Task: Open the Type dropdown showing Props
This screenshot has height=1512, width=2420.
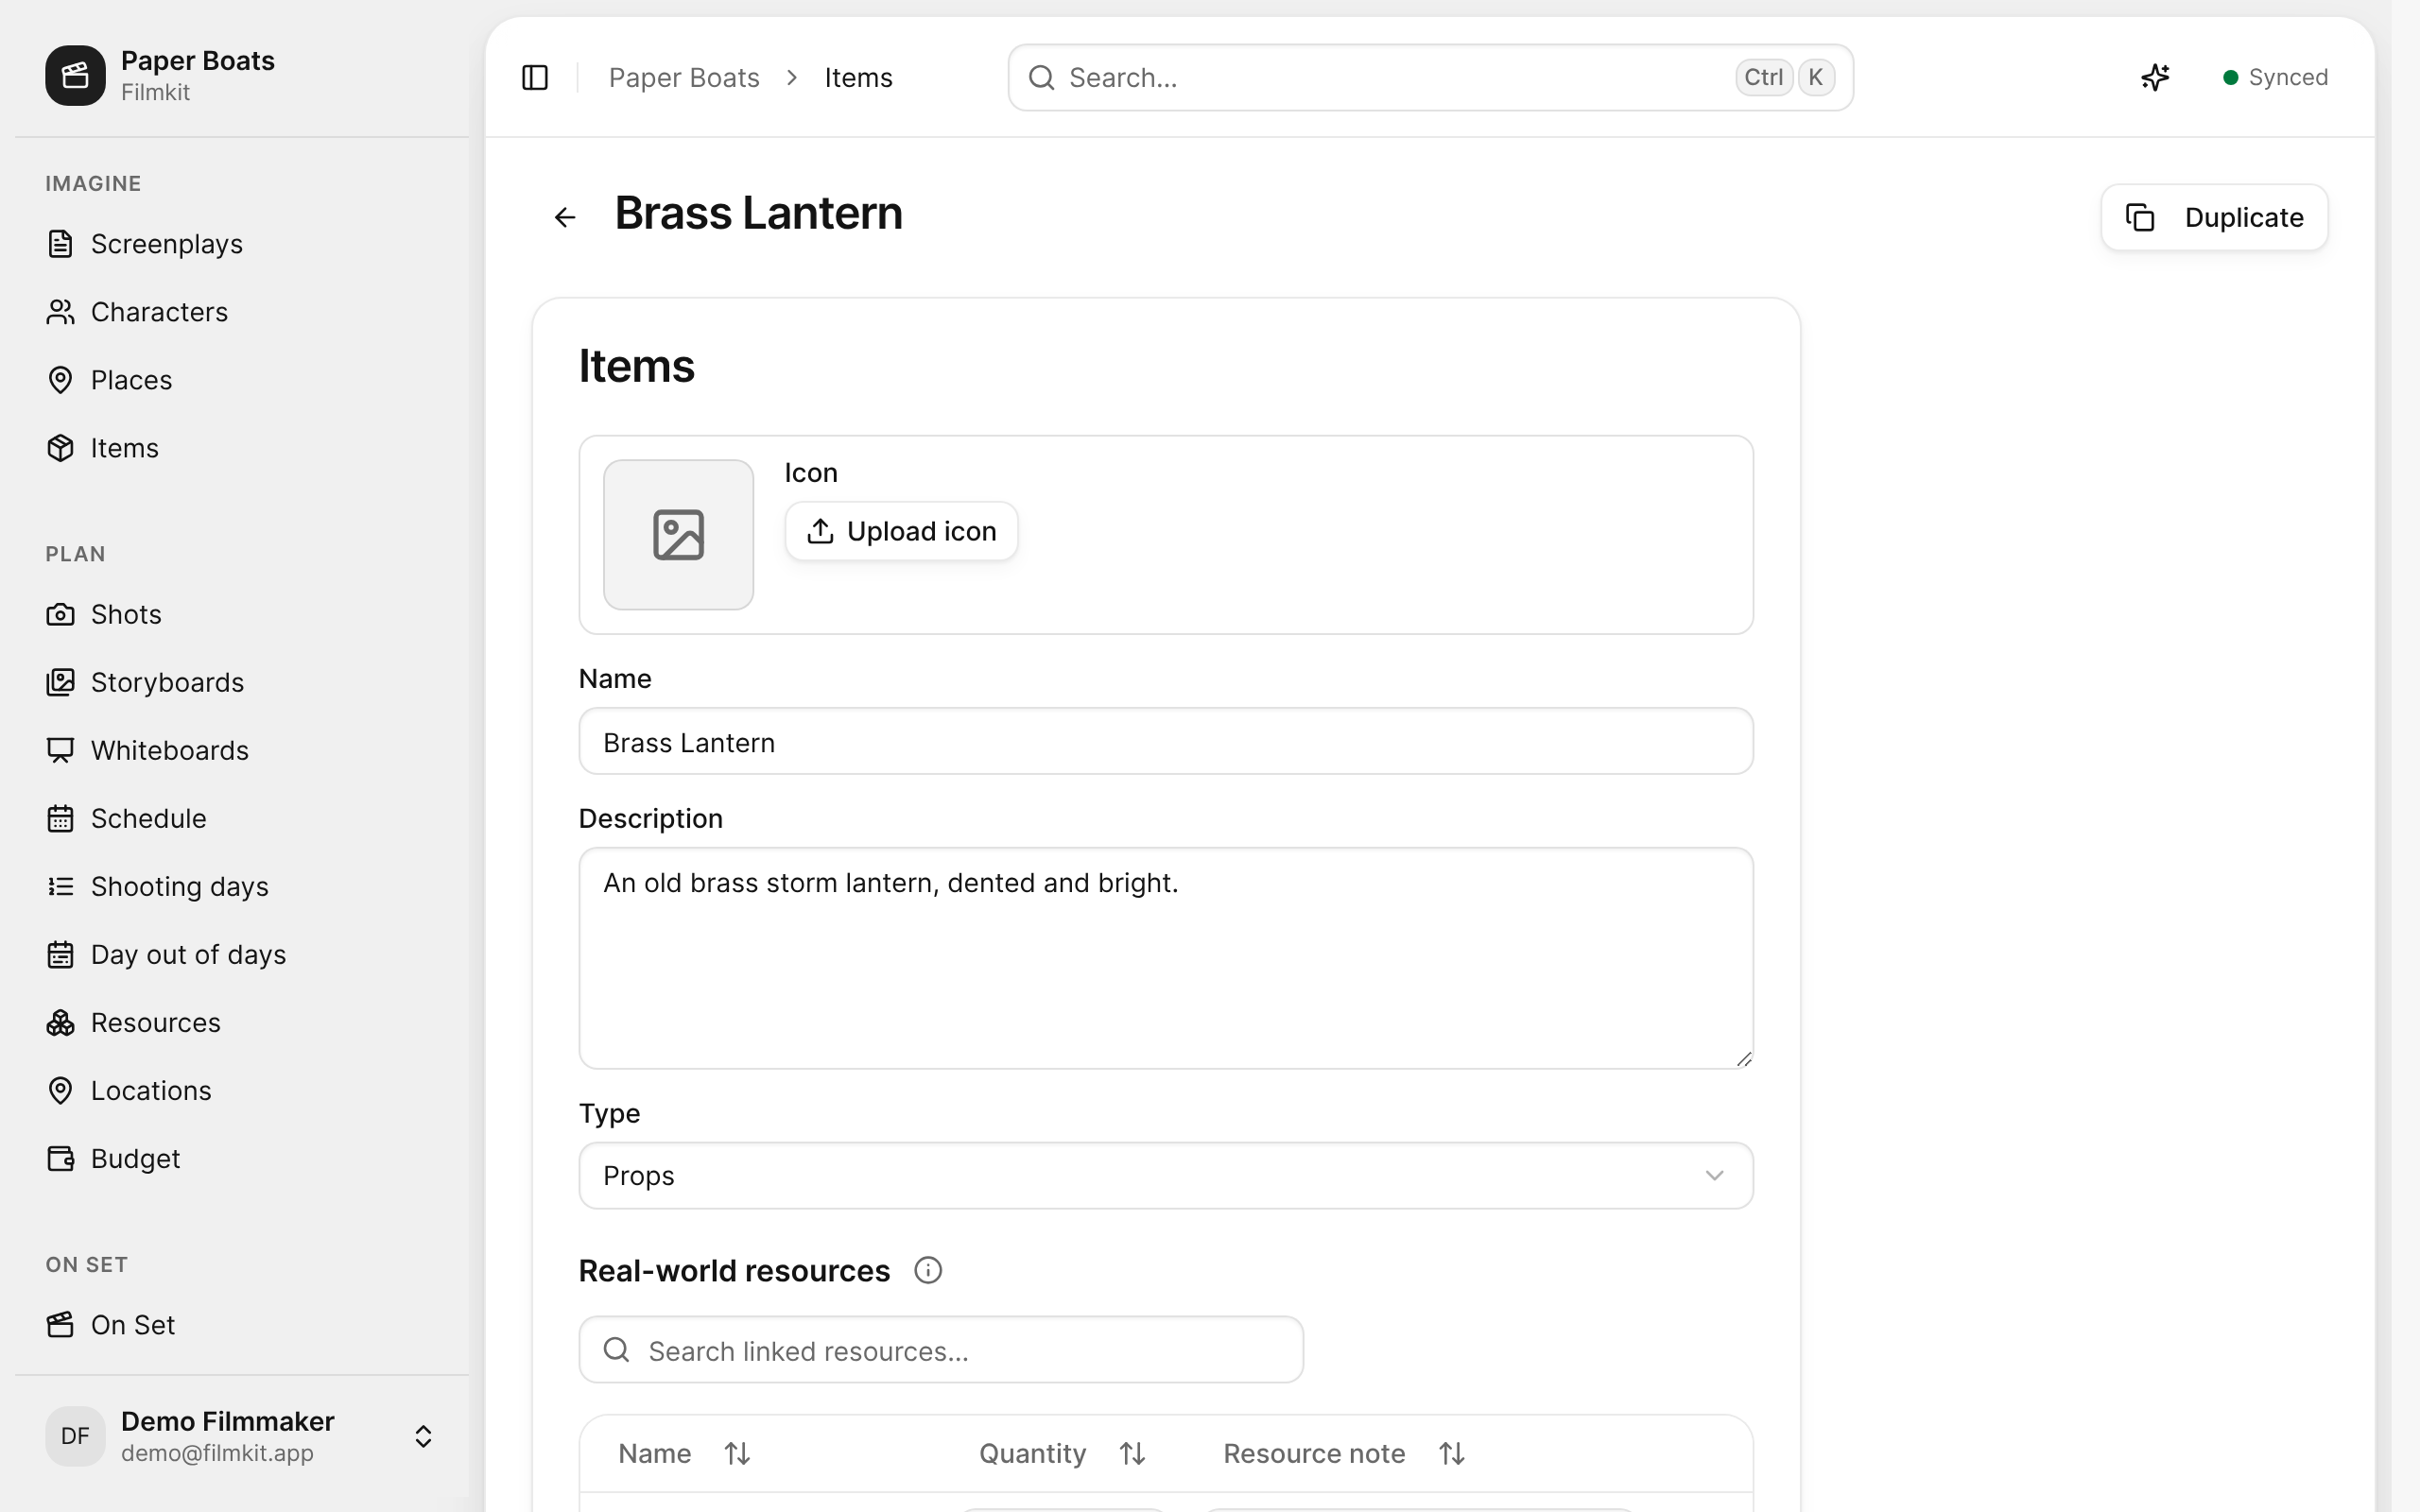Action: point(1166,1175)
